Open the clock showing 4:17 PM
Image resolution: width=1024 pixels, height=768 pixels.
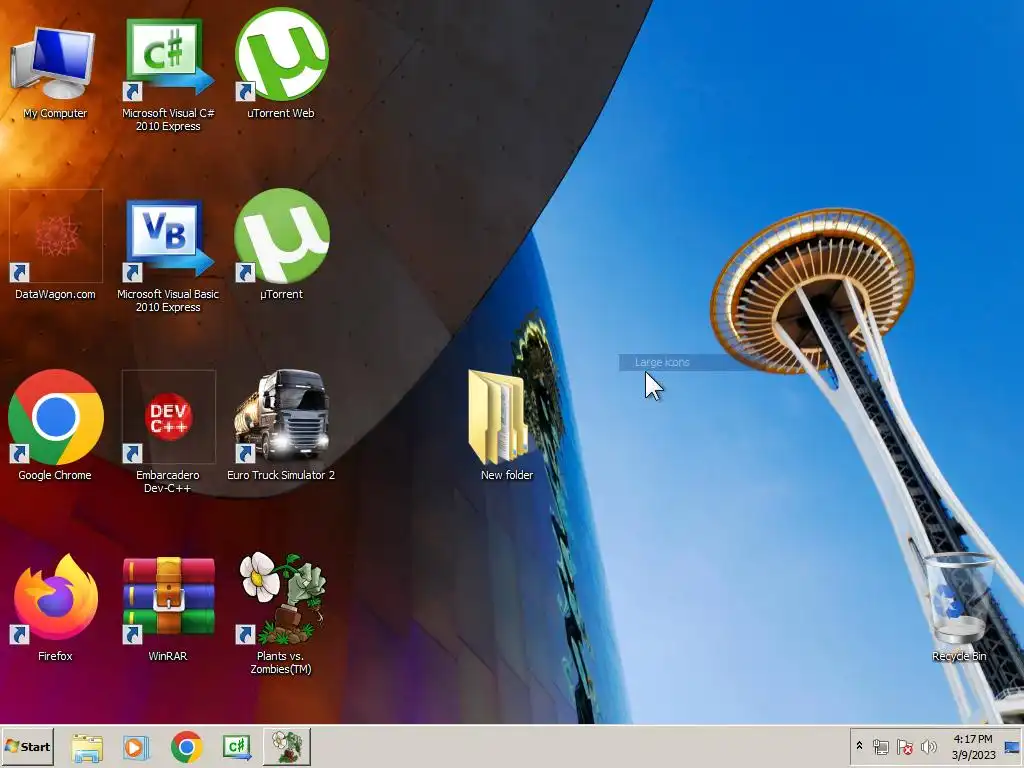pyautogui.click(x=973, y=746)
